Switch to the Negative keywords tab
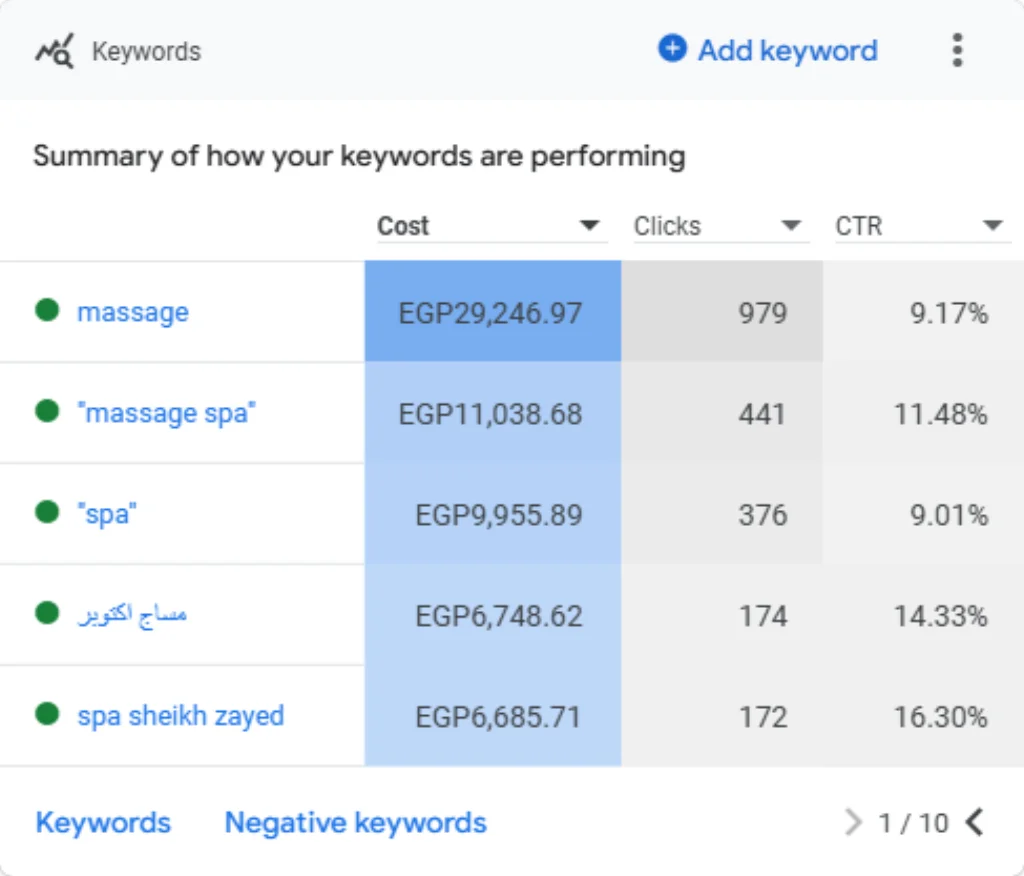The image size is (1024, 876). click(356, 822)
